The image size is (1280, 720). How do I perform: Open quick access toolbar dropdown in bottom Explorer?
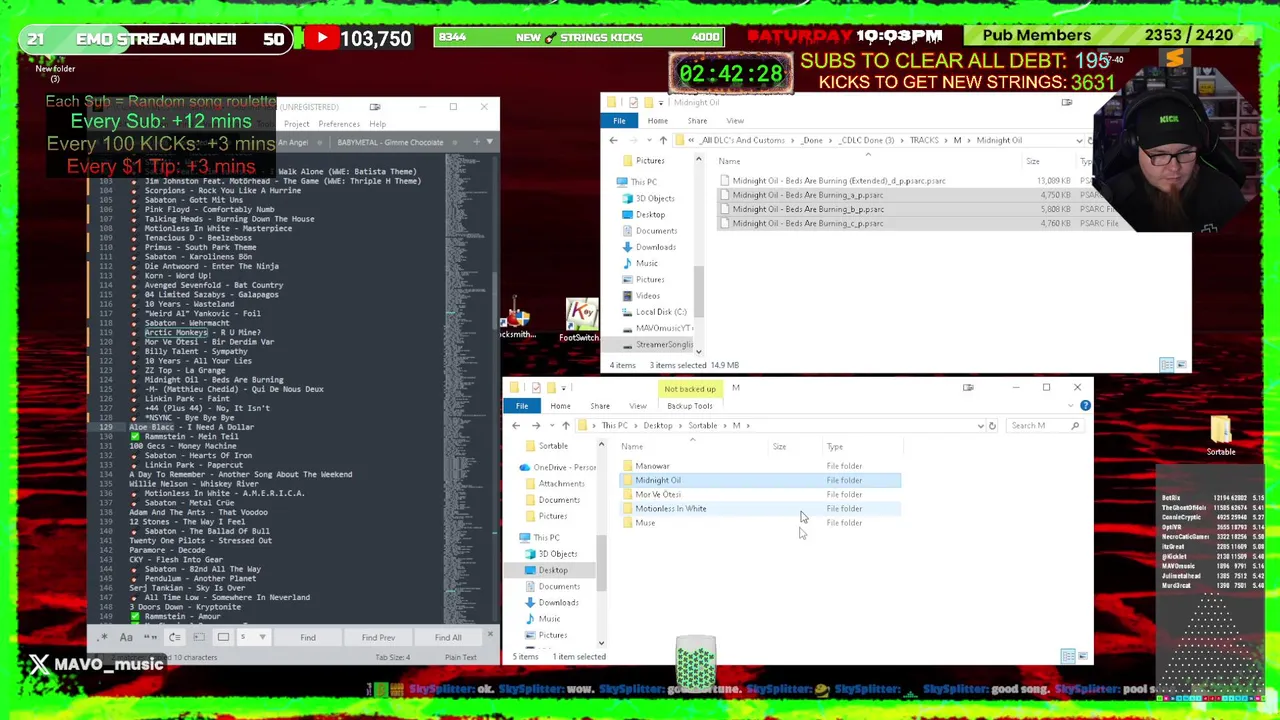564,388
